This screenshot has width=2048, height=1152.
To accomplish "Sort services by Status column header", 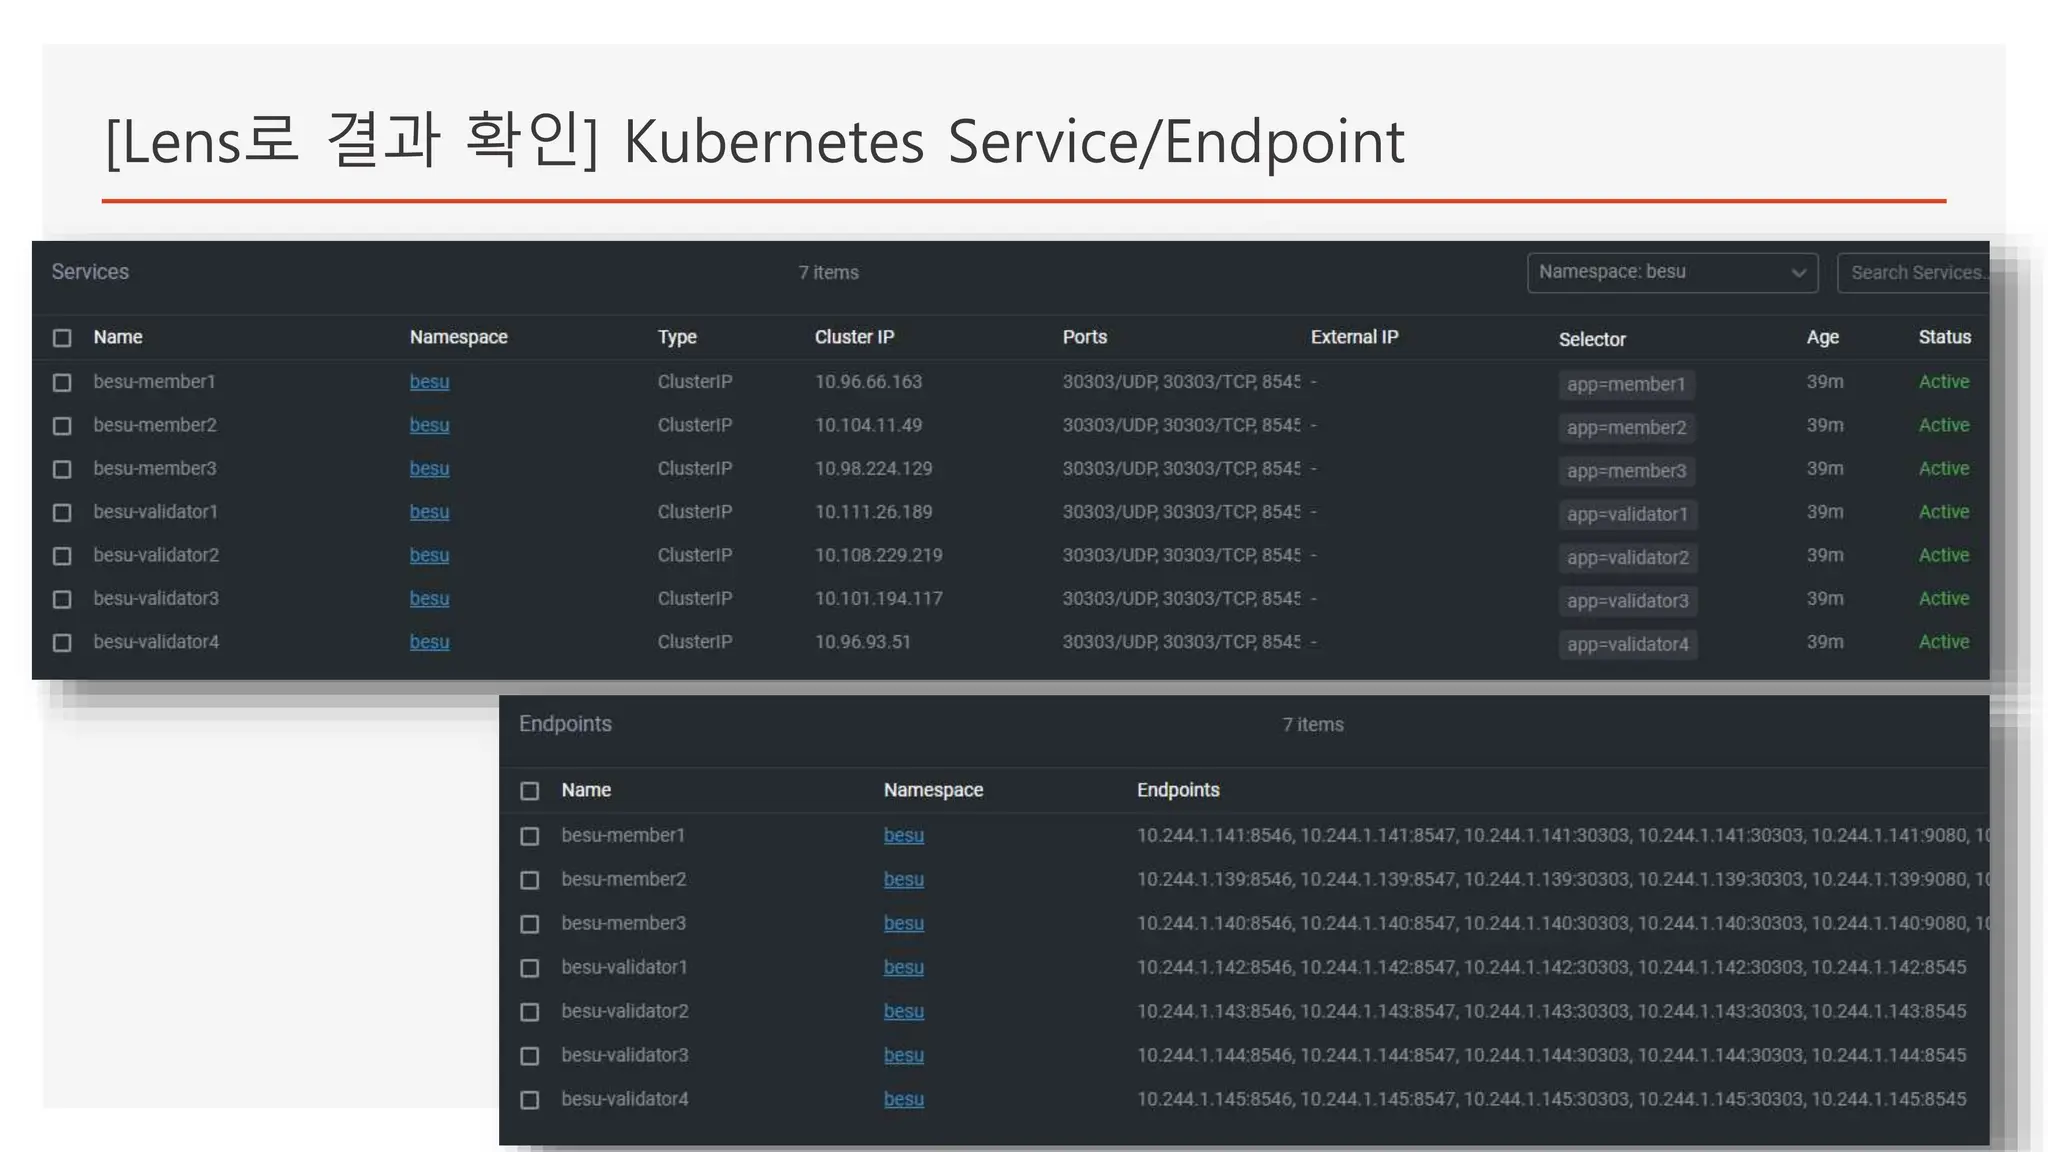I will [x=1944, y=337].
